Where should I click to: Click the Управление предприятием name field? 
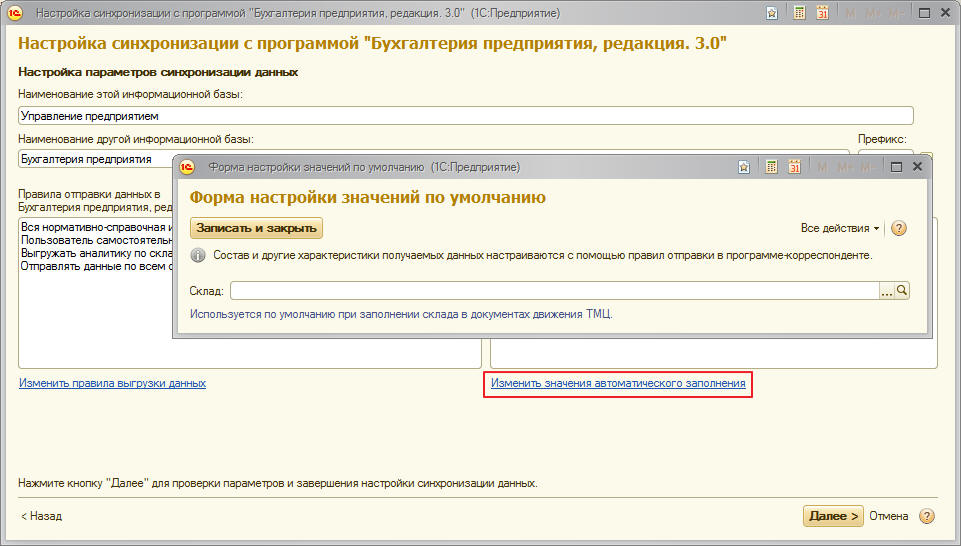pos(465,116)
